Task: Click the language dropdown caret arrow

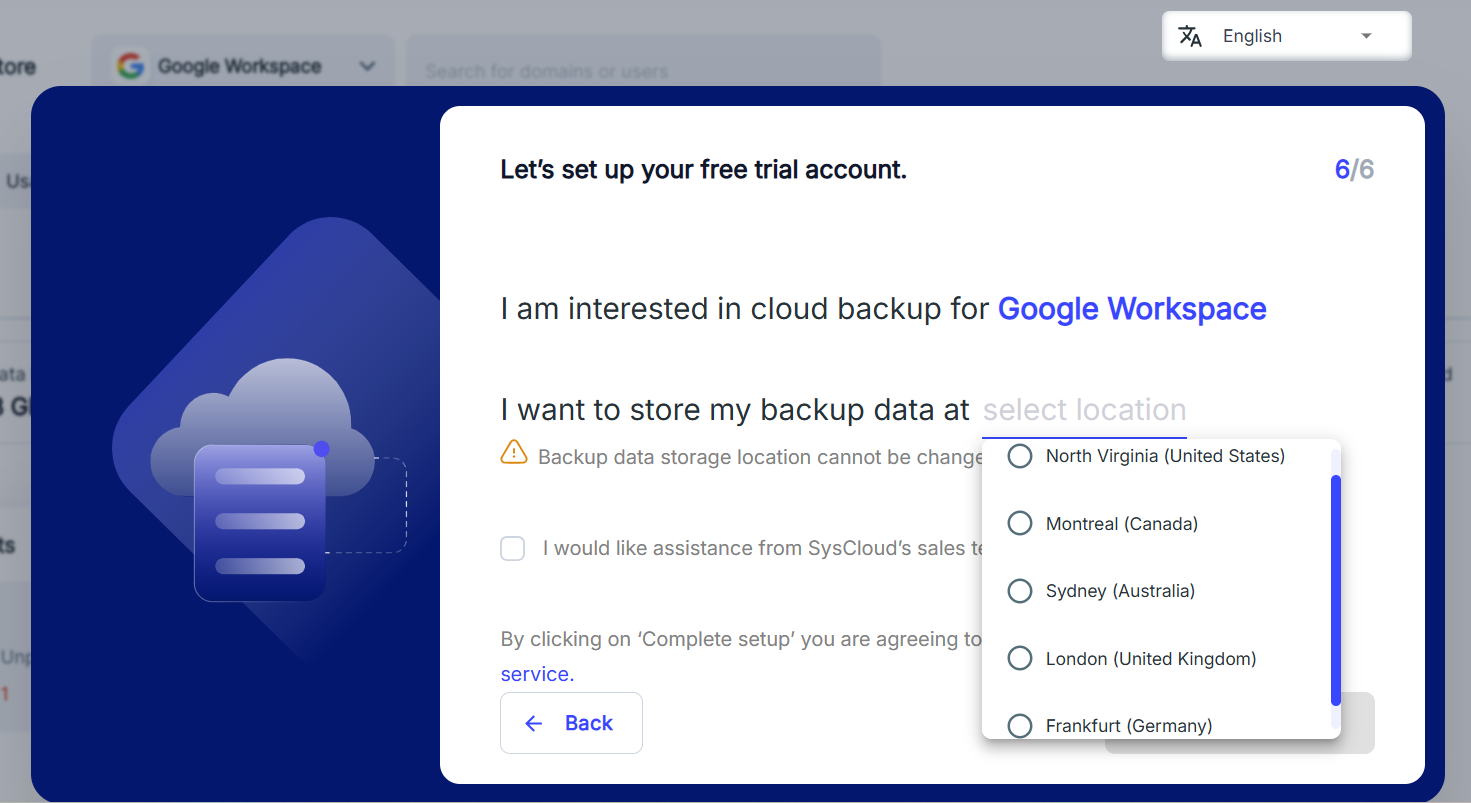Action: coord(1366,37)
